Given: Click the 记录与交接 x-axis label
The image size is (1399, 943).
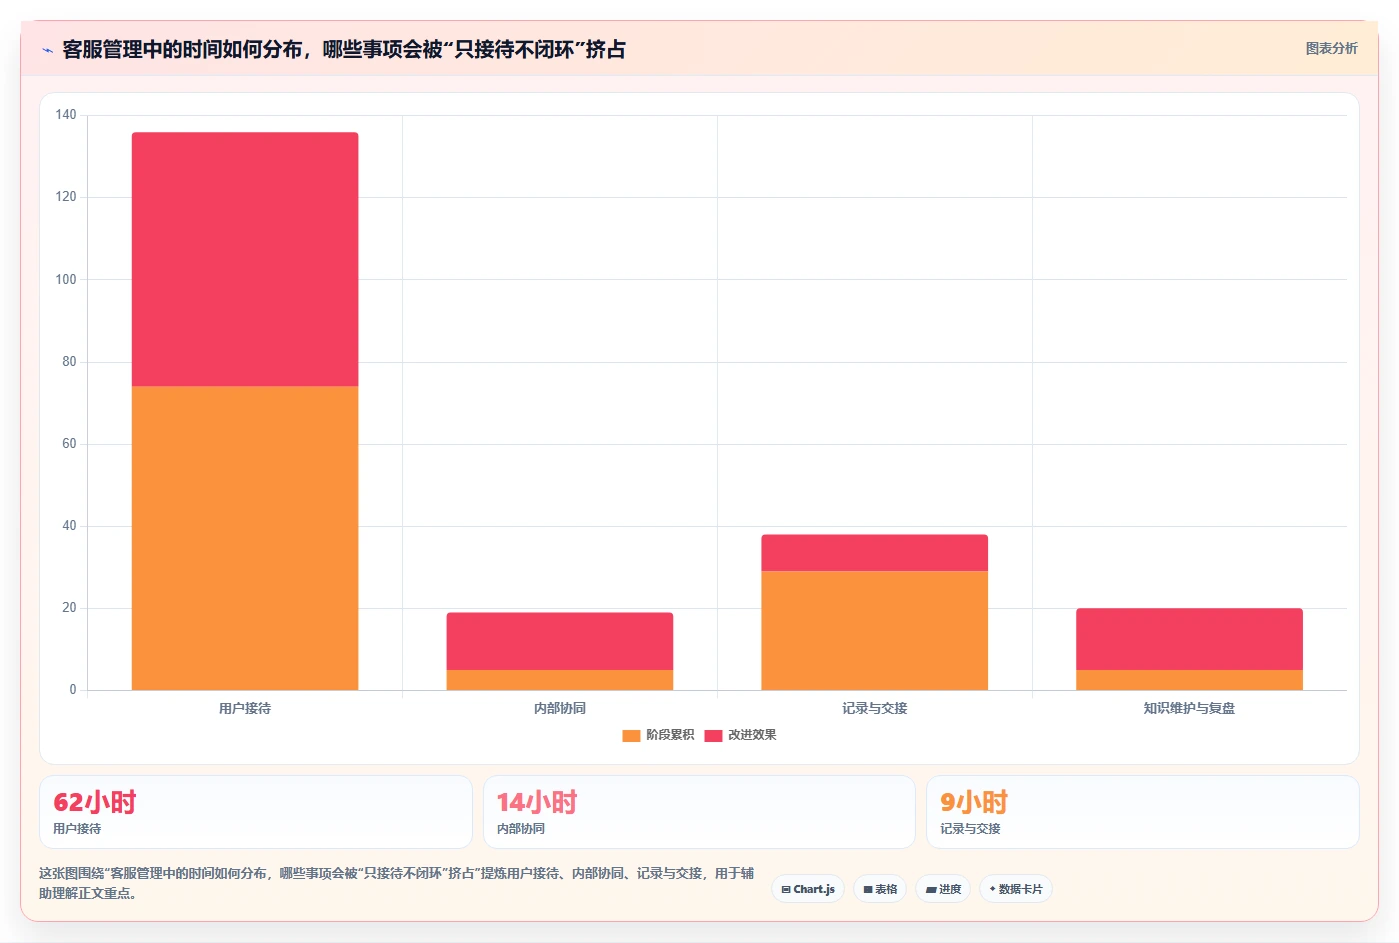Looking at the screenshot, I should click(875, 708).
